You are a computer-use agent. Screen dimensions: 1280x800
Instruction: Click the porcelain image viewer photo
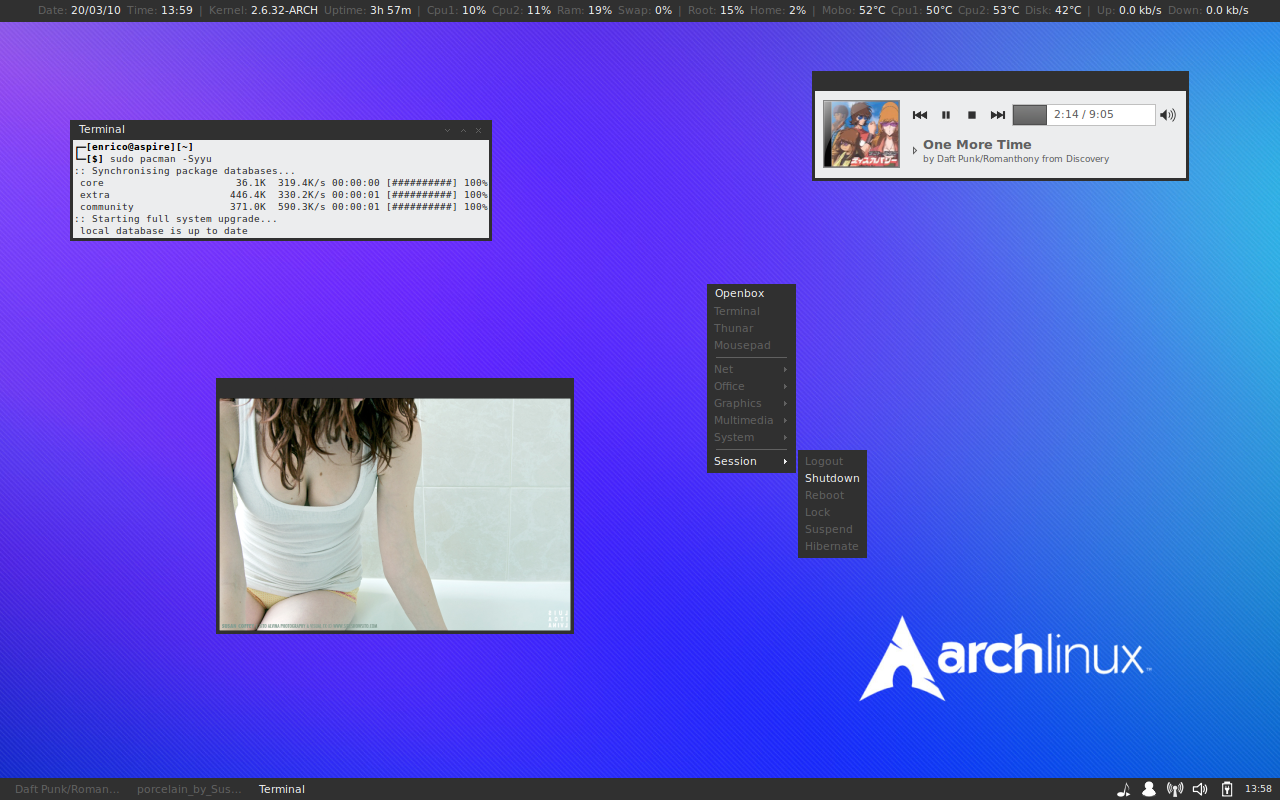pyautogui.click(x=395, y=514)
